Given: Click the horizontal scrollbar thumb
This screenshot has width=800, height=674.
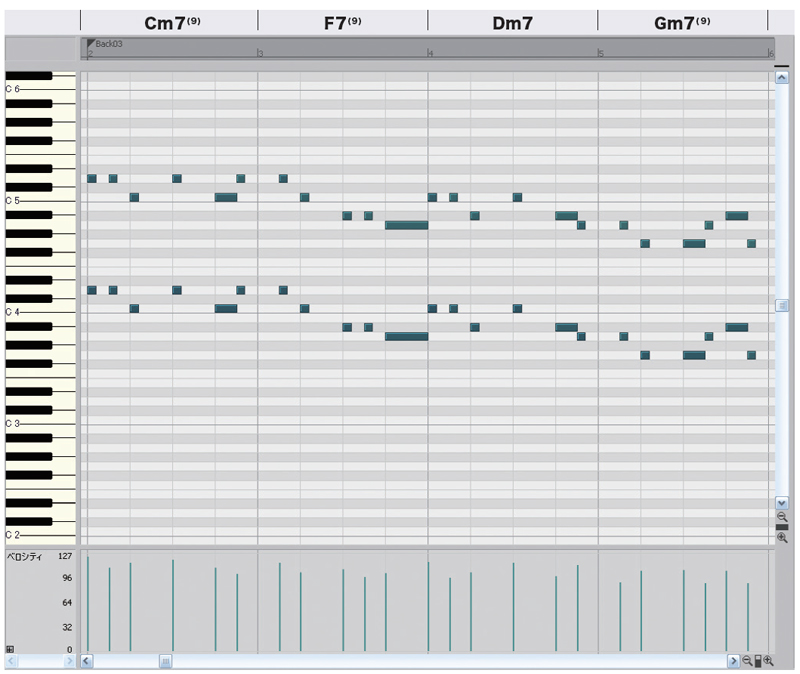Looking at the screenshot, I should coord(165,662).
